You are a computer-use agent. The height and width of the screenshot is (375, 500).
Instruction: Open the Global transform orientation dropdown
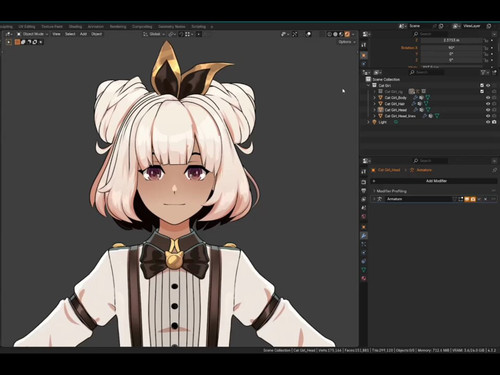(x=154, y=34)
